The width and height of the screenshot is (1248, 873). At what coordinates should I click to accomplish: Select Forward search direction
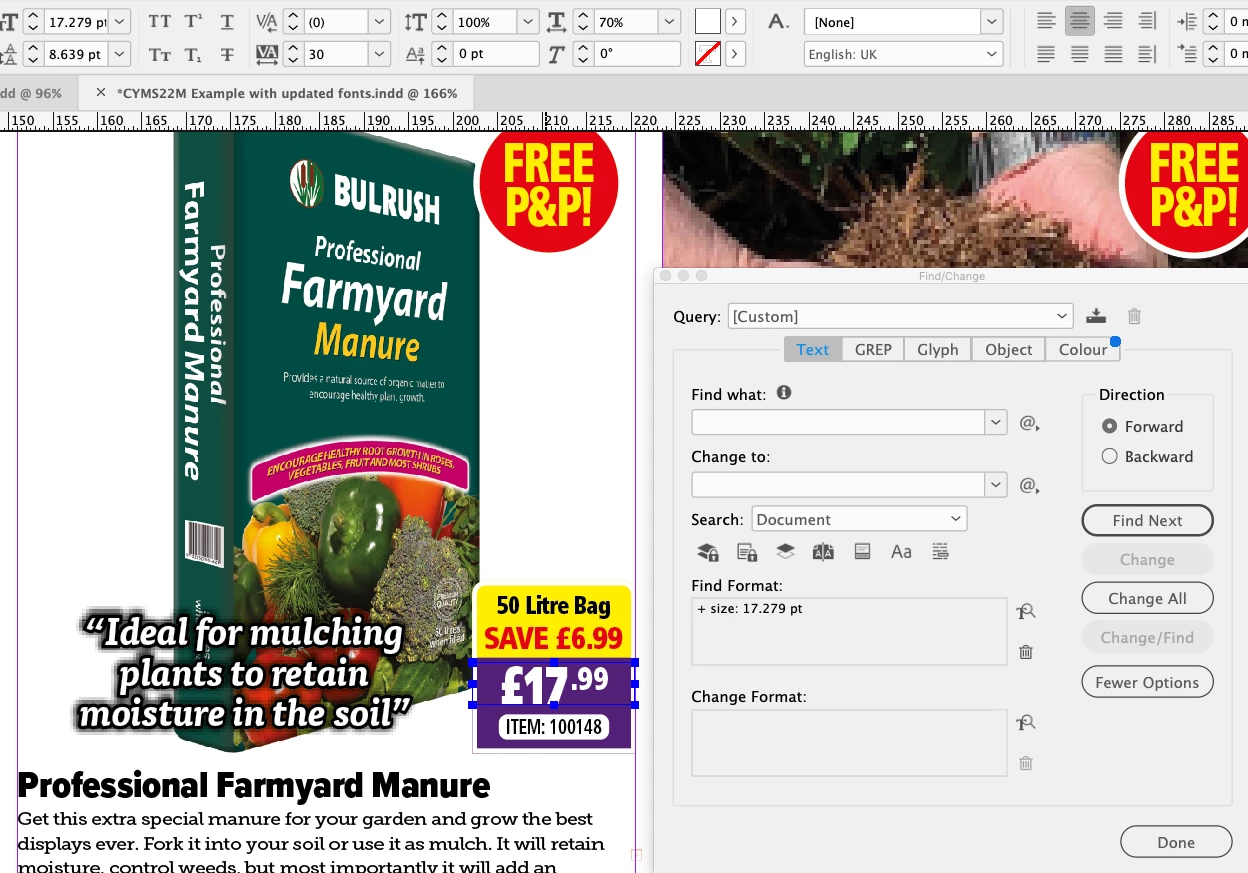(1109, 426)
